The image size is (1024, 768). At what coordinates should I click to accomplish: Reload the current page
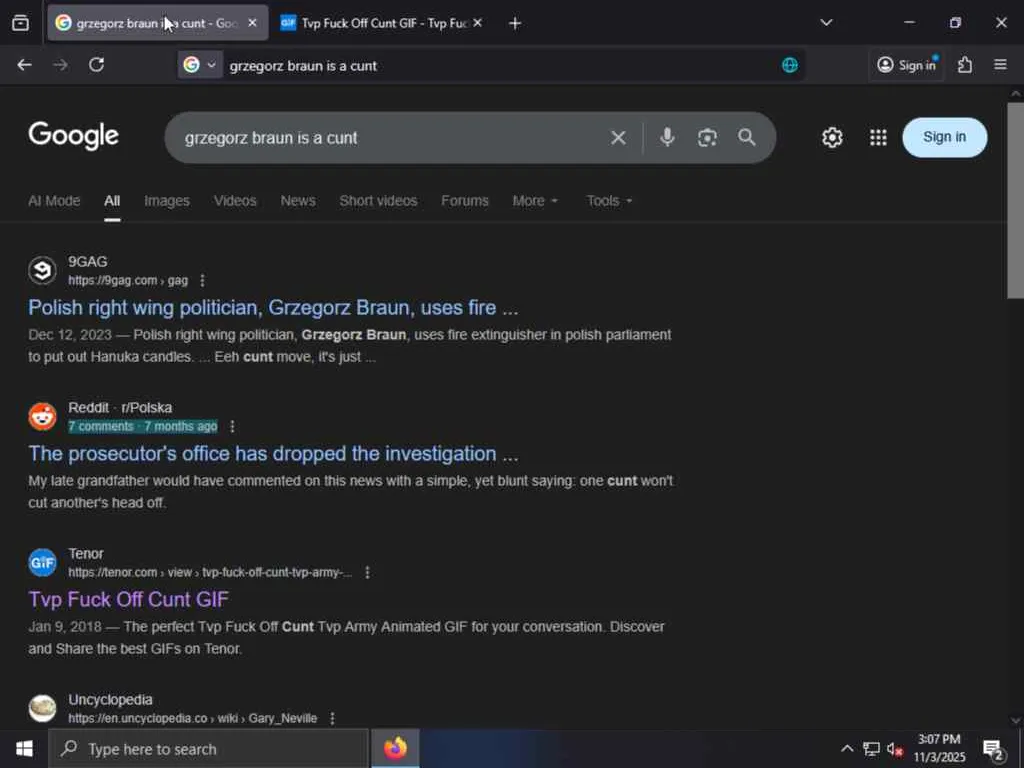pos(97,65)
